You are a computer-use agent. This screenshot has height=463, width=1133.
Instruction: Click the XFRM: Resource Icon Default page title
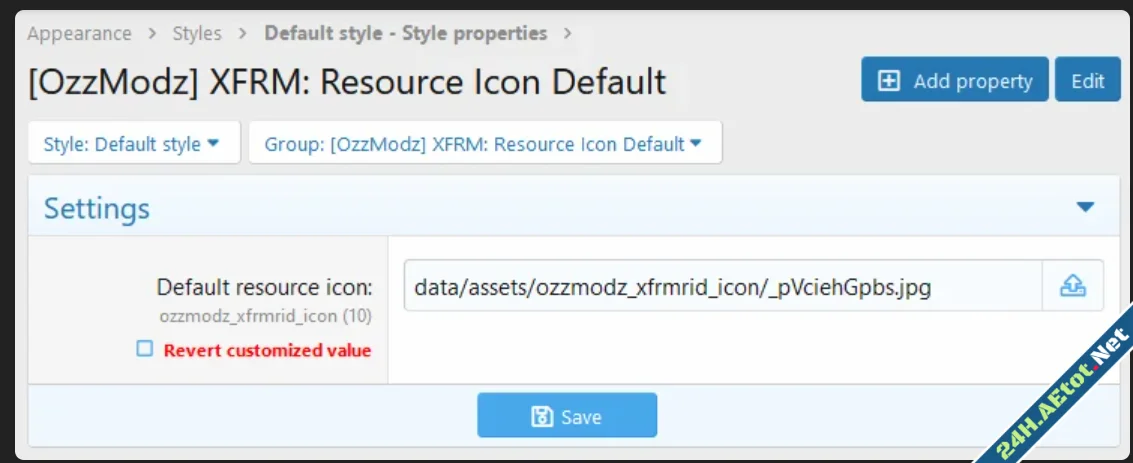click(x=346, y=81)
